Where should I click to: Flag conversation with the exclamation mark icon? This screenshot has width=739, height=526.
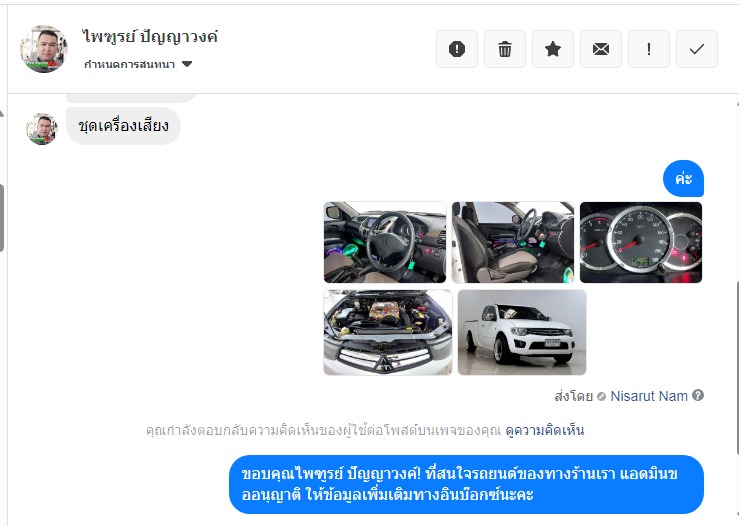tap(649, 49)
